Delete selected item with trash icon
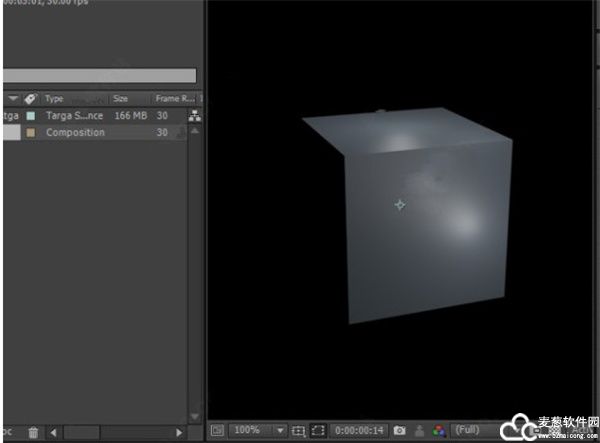 [x=33, y=432]
